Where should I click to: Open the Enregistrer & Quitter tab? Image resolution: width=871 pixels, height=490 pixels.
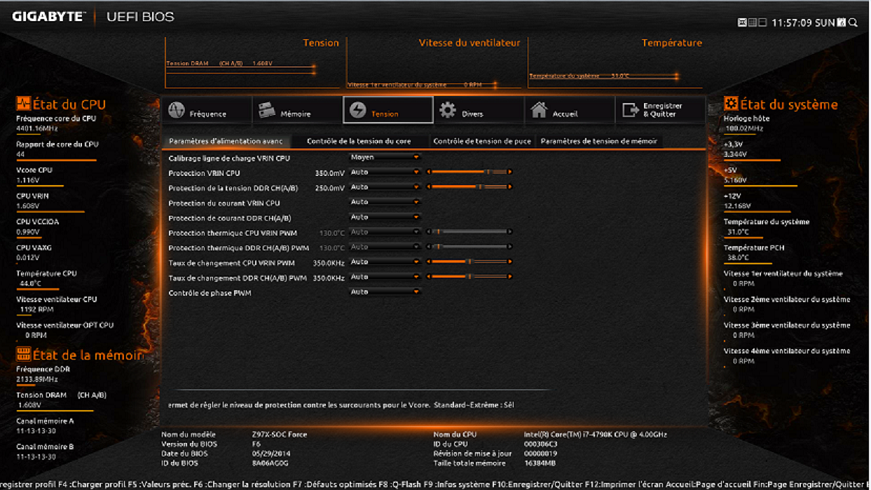(660, 110)
